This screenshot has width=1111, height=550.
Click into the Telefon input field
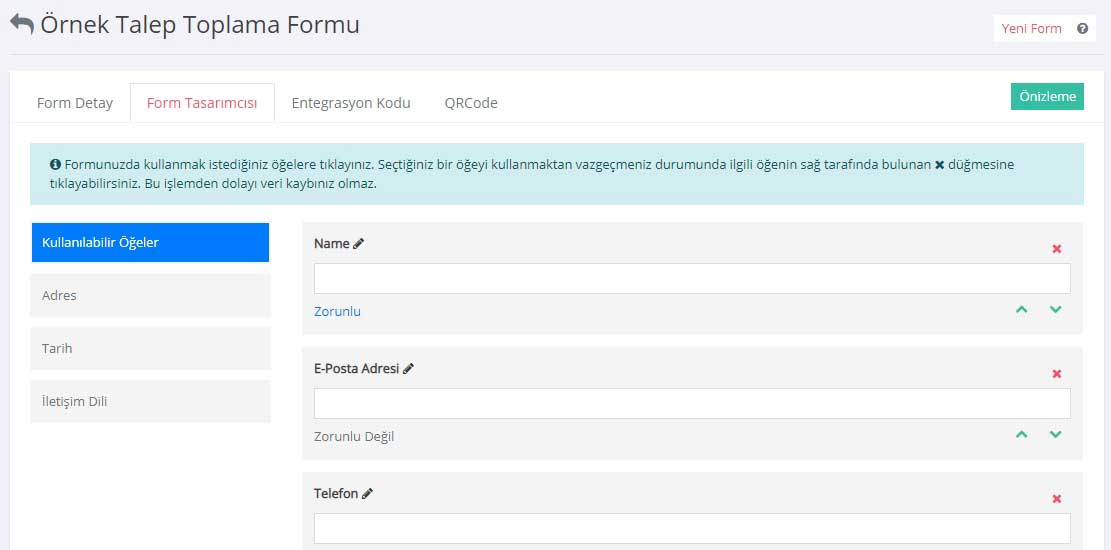692,528
